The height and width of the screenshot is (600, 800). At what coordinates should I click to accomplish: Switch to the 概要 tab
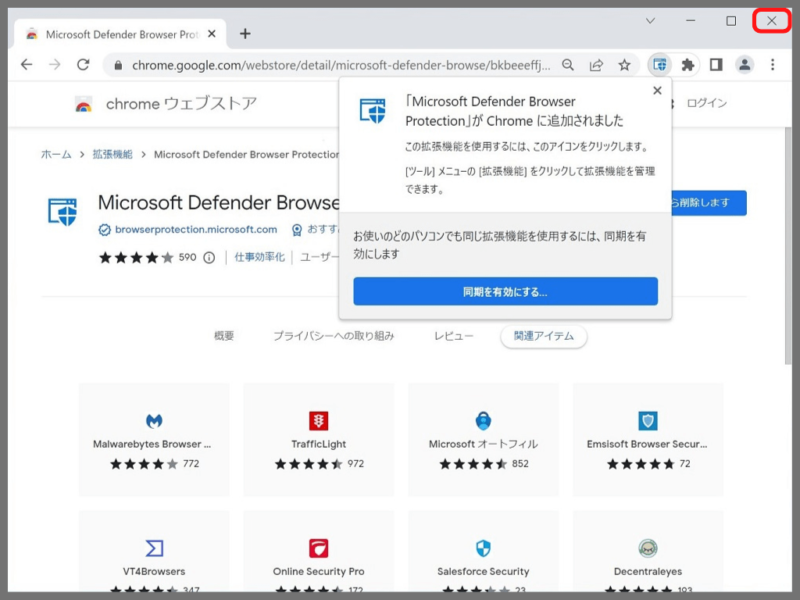coord(222,337)
